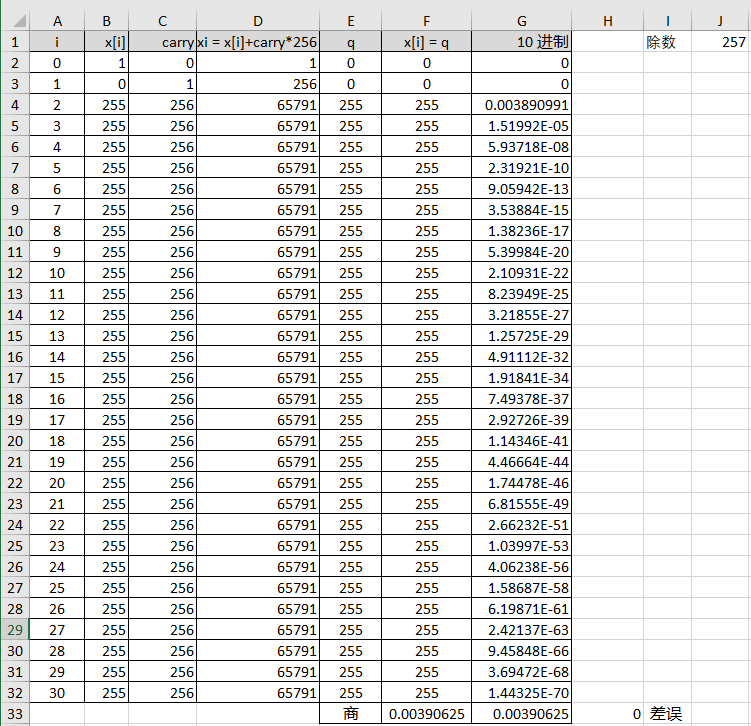Click the error value 0 in row 33

pos(607,714)
